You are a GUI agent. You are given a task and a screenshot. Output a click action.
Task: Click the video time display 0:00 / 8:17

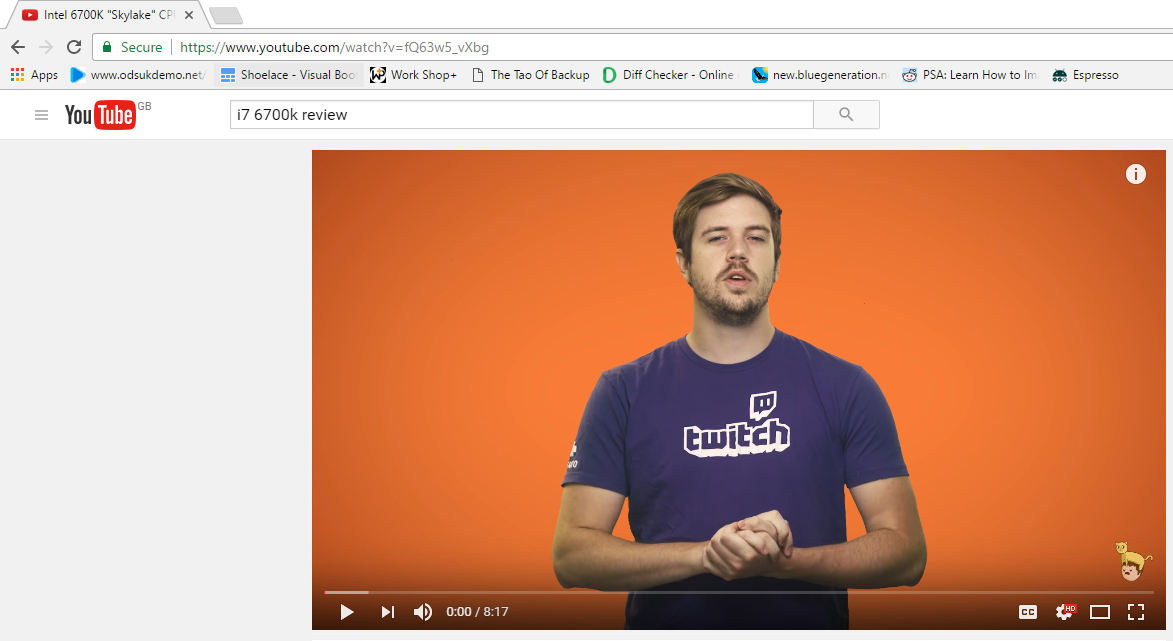(x=477, y=612)
